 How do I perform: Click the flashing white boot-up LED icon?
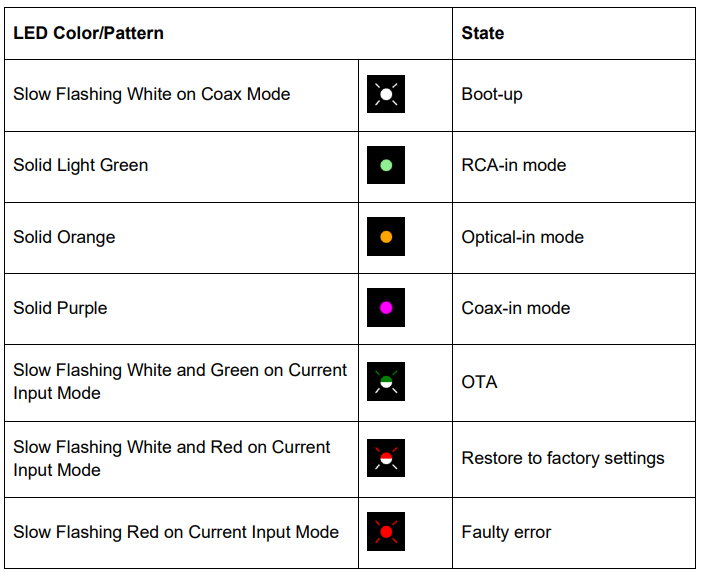[x=386, y=94]
